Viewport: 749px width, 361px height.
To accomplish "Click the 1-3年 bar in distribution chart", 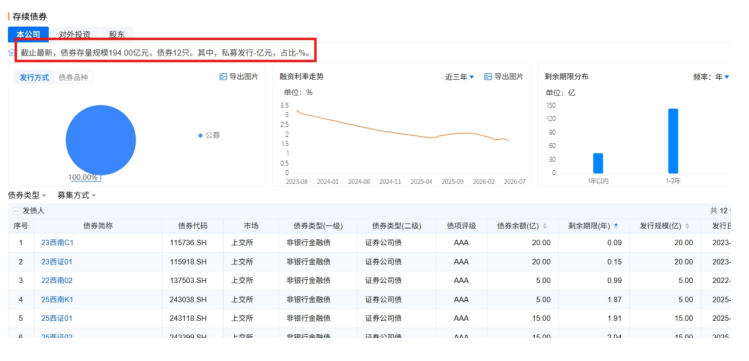I will tap(673, 141).
